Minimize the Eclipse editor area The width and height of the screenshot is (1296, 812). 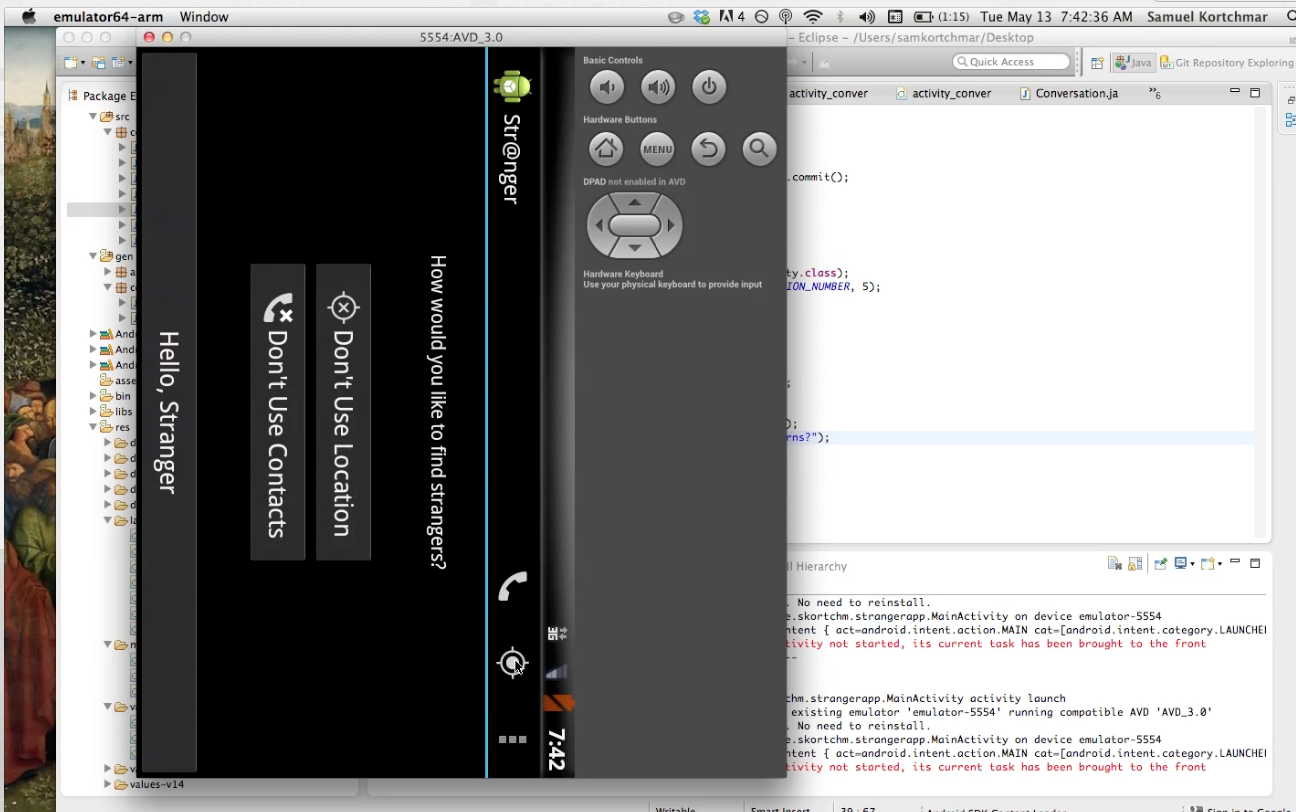pyautogui.click(x=1235, y=91)
